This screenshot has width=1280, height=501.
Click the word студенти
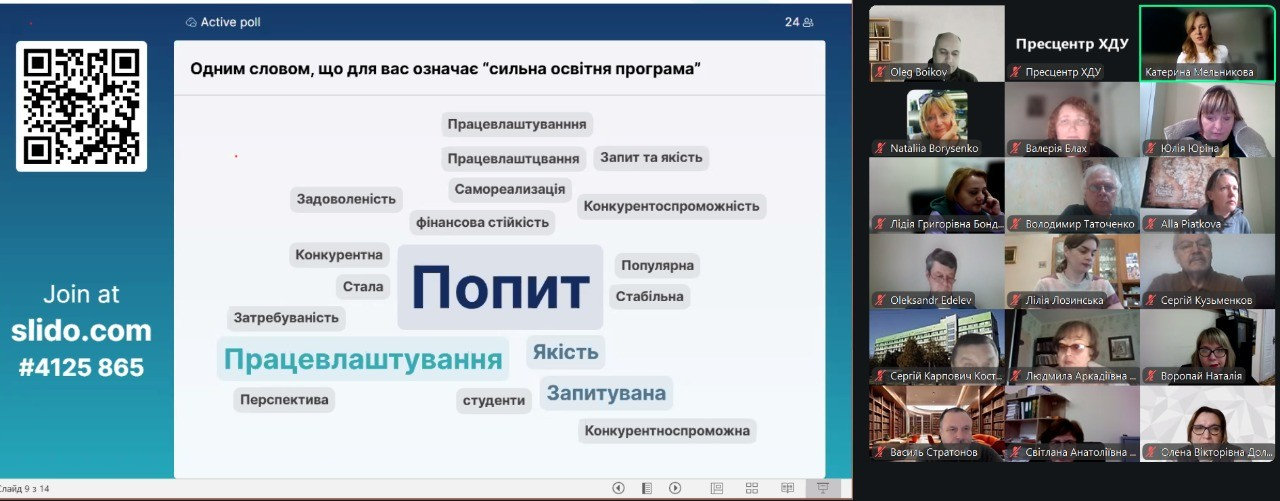[494, 400]
